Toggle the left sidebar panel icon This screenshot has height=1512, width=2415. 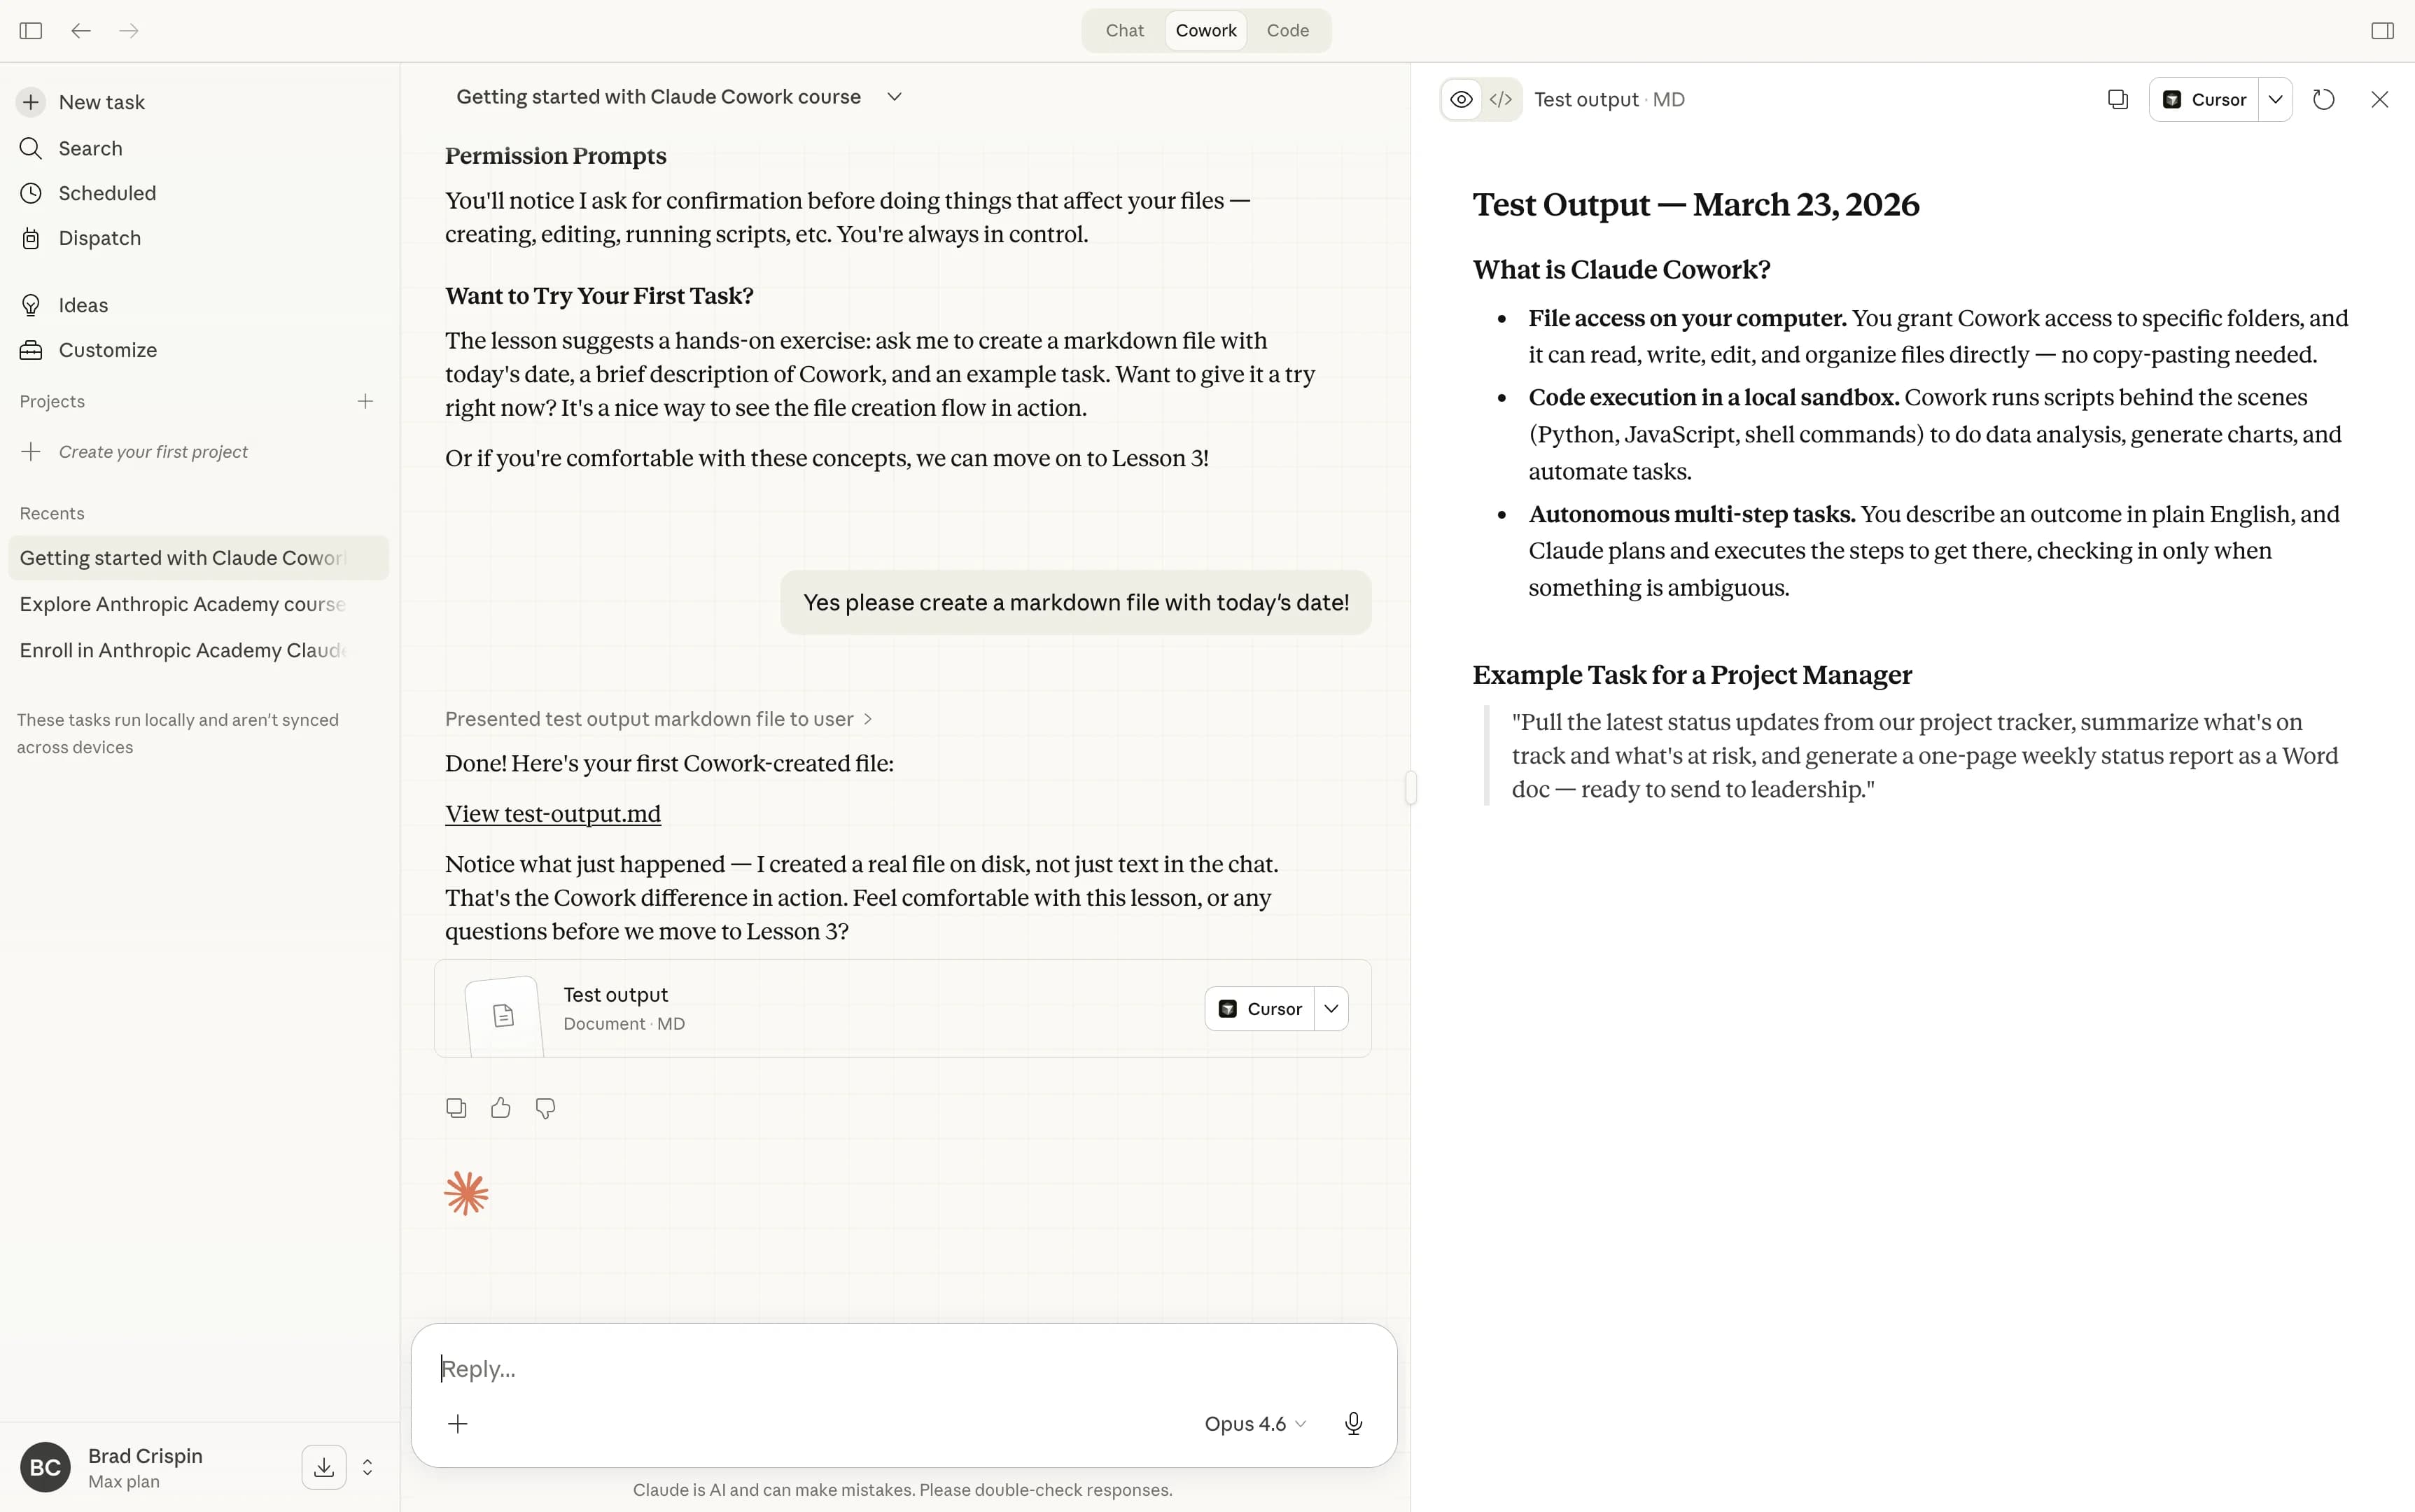tap(31, 30)
